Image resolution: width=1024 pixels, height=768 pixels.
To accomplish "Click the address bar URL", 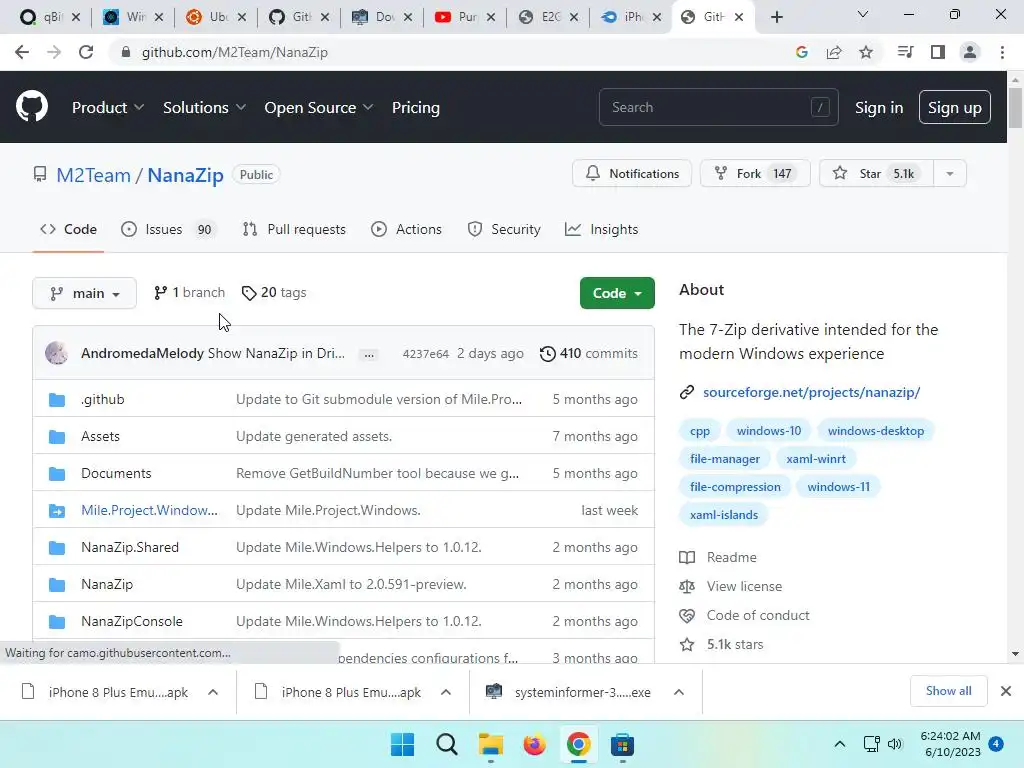I will pos(234,52).
